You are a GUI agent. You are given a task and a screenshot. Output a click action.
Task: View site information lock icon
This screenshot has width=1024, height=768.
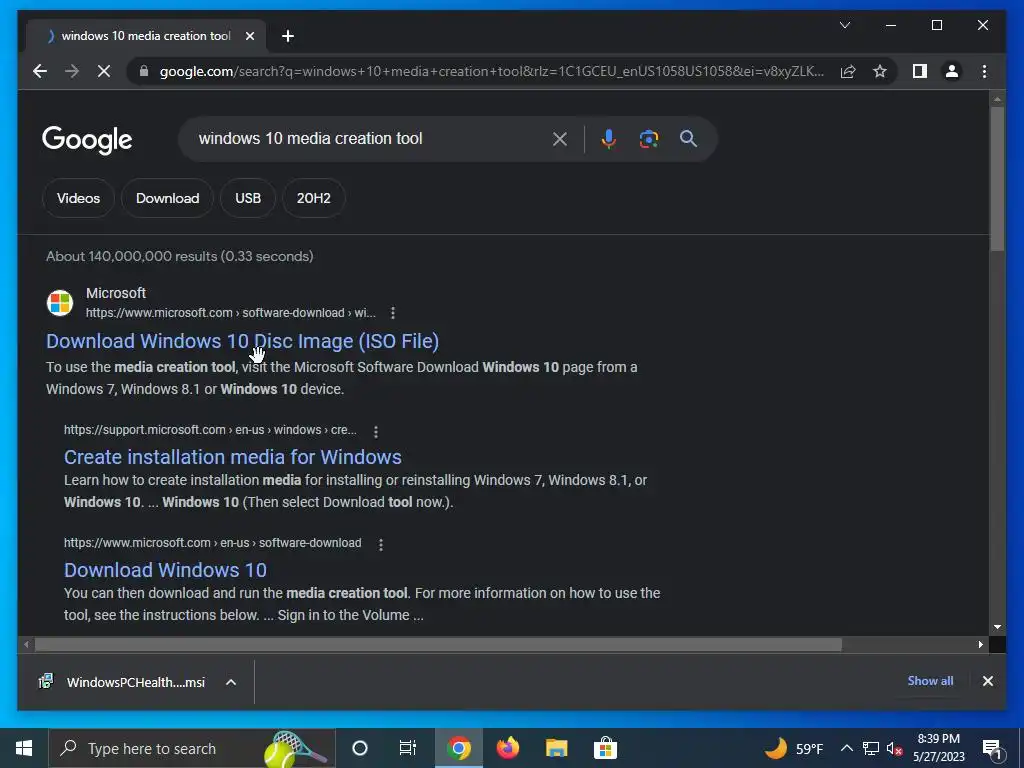coord(144,71)
